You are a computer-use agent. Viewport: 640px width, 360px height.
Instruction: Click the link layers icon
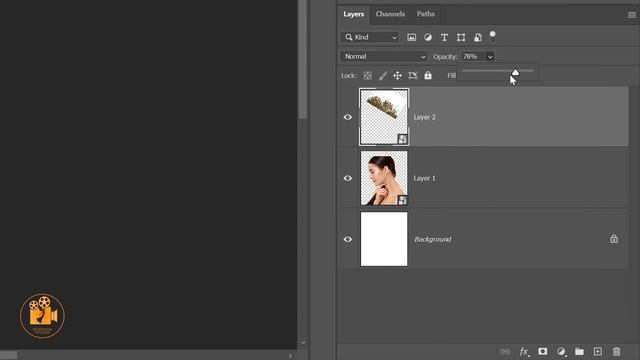click(505, 351)
